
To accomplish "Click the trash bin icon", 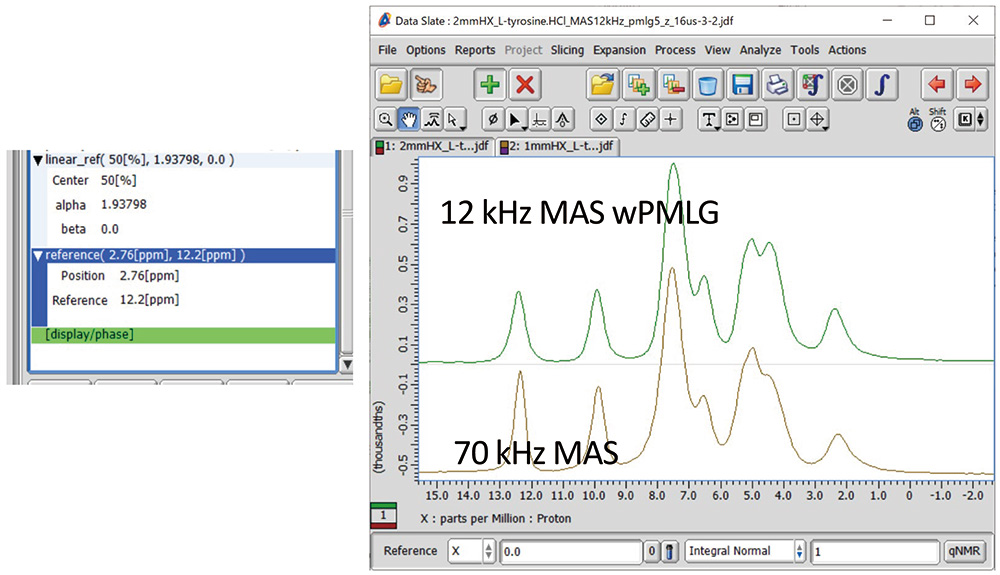I will coord(707,85).
